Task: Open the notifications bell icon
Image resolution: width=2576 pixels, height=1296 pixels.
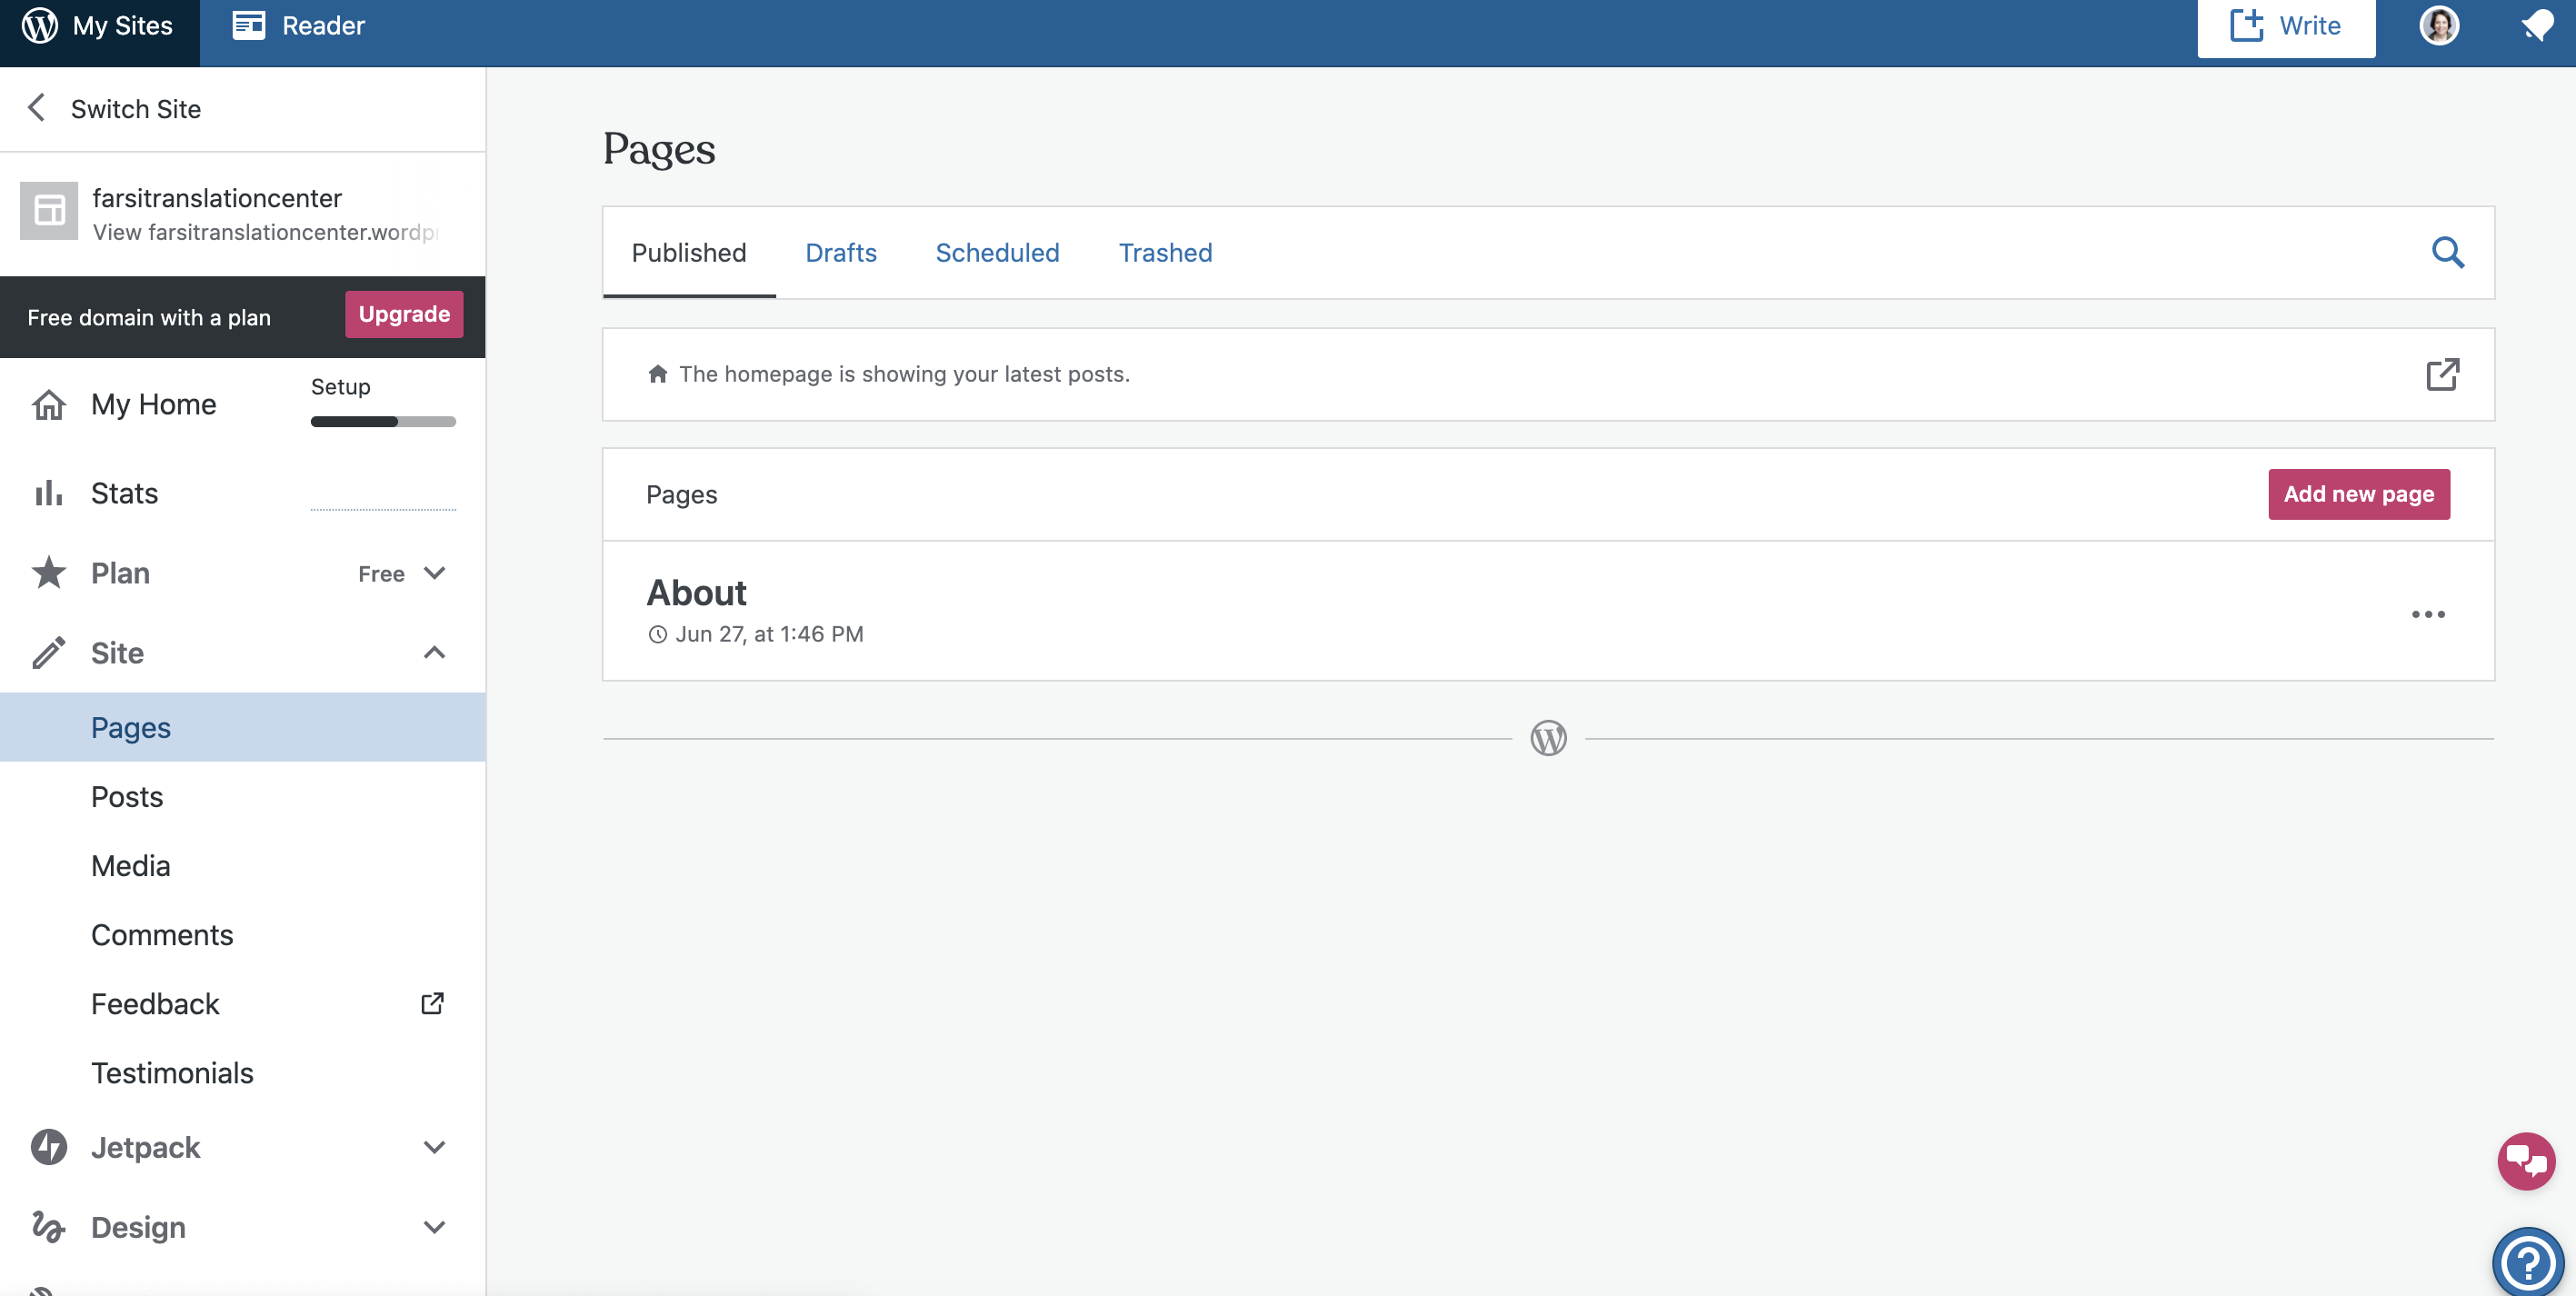Action: (x=2537, y=25)
